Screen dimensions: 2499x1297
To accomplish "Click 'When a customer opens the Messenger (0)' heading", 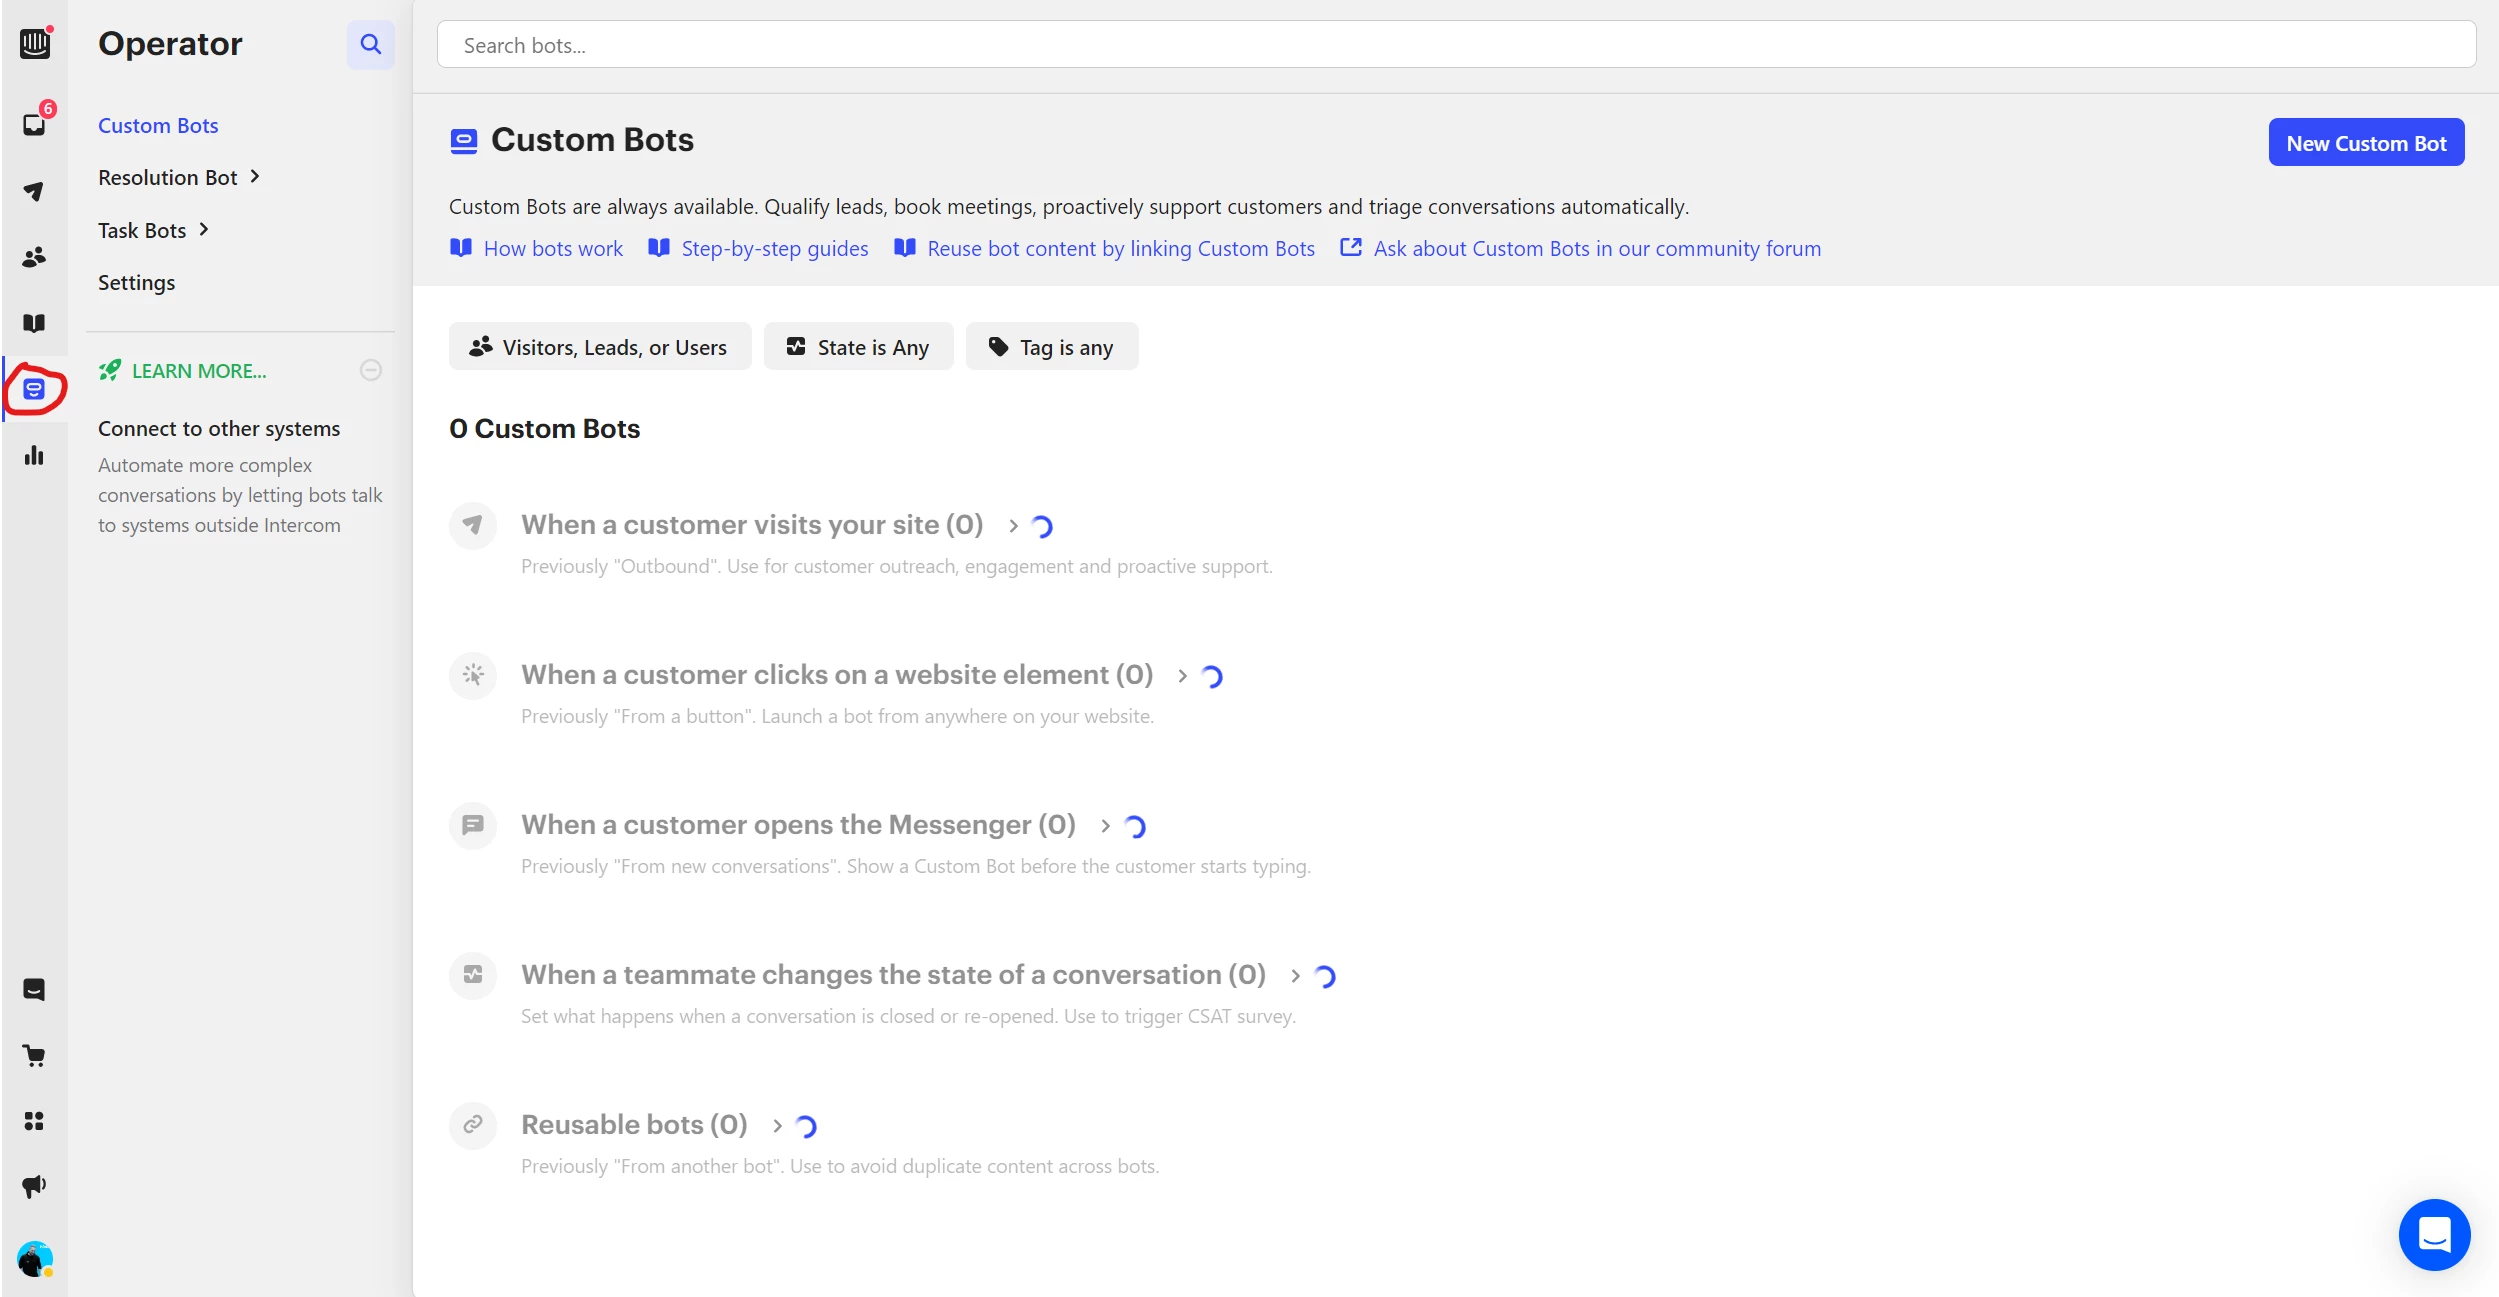I will pos(798,824).
